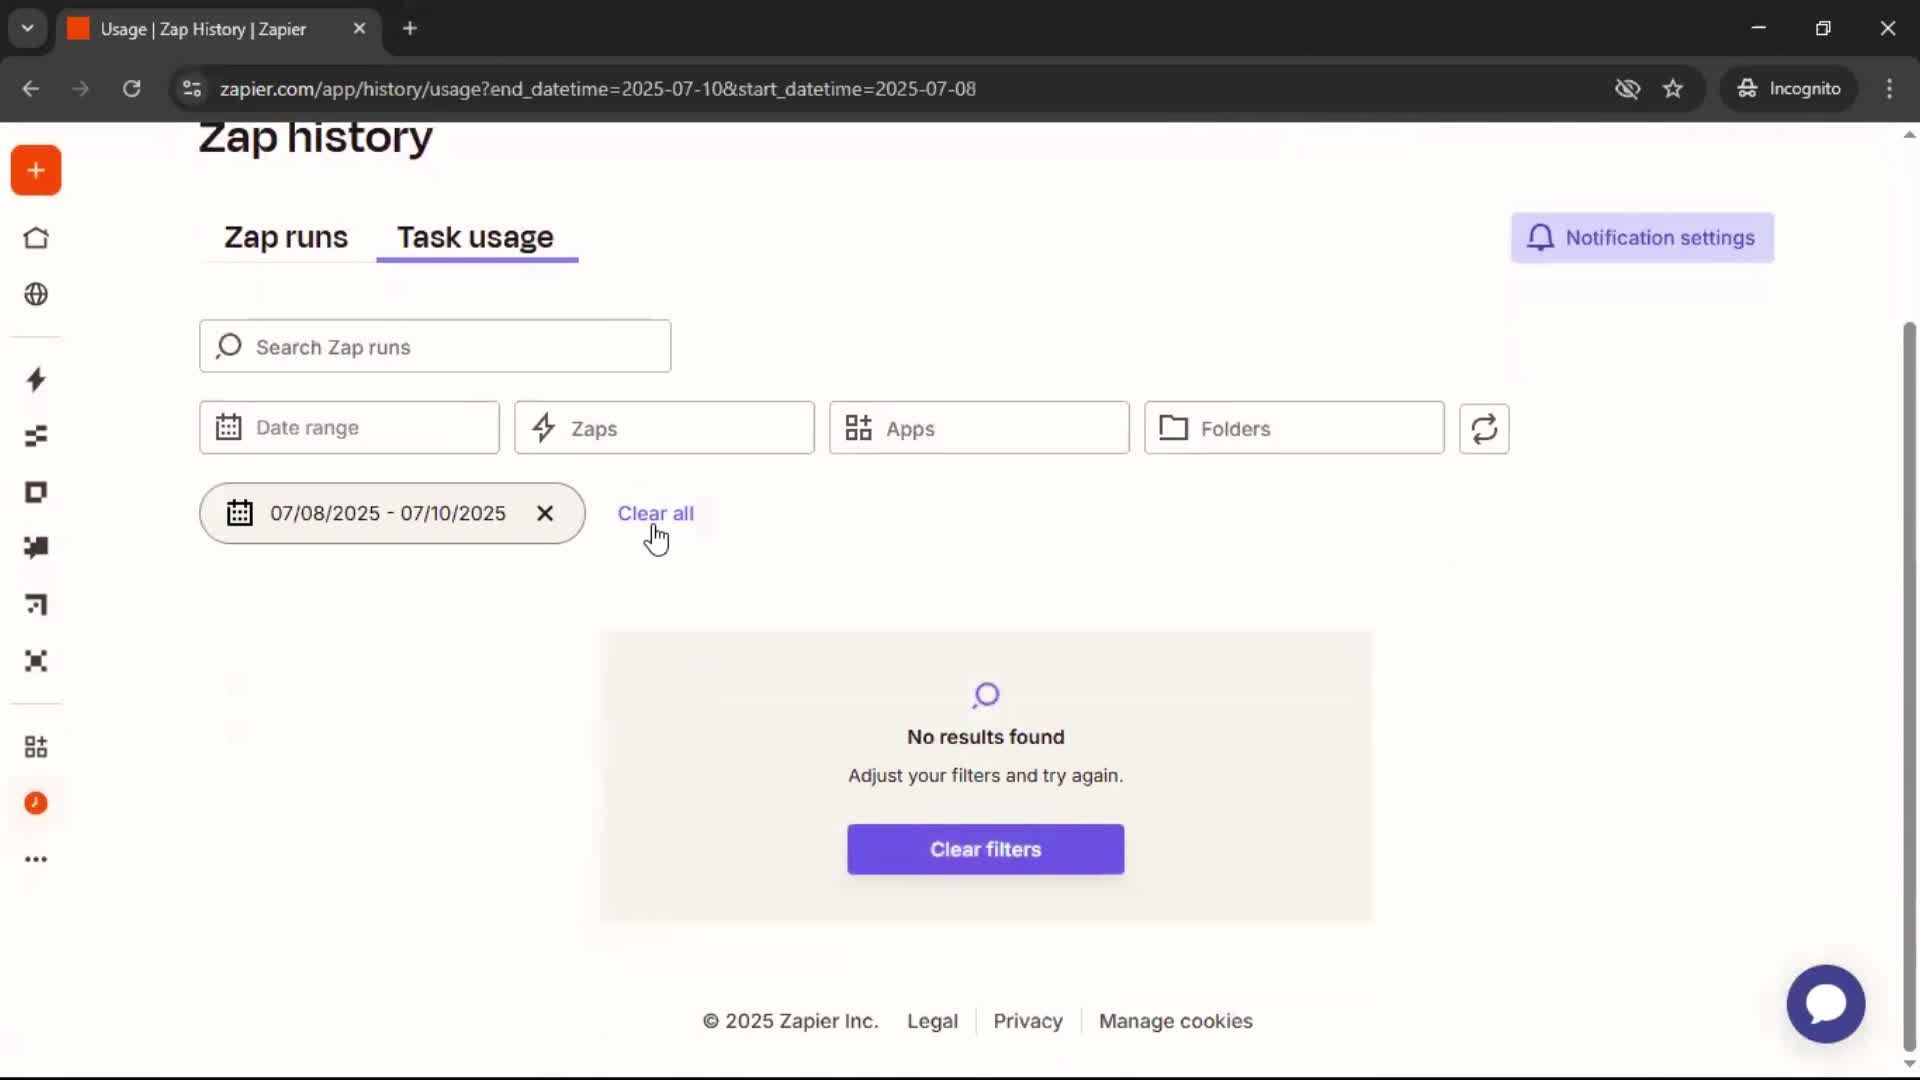Open the Privacy footer link
The image size is (1920, 1080).
click(1027, 1021)
